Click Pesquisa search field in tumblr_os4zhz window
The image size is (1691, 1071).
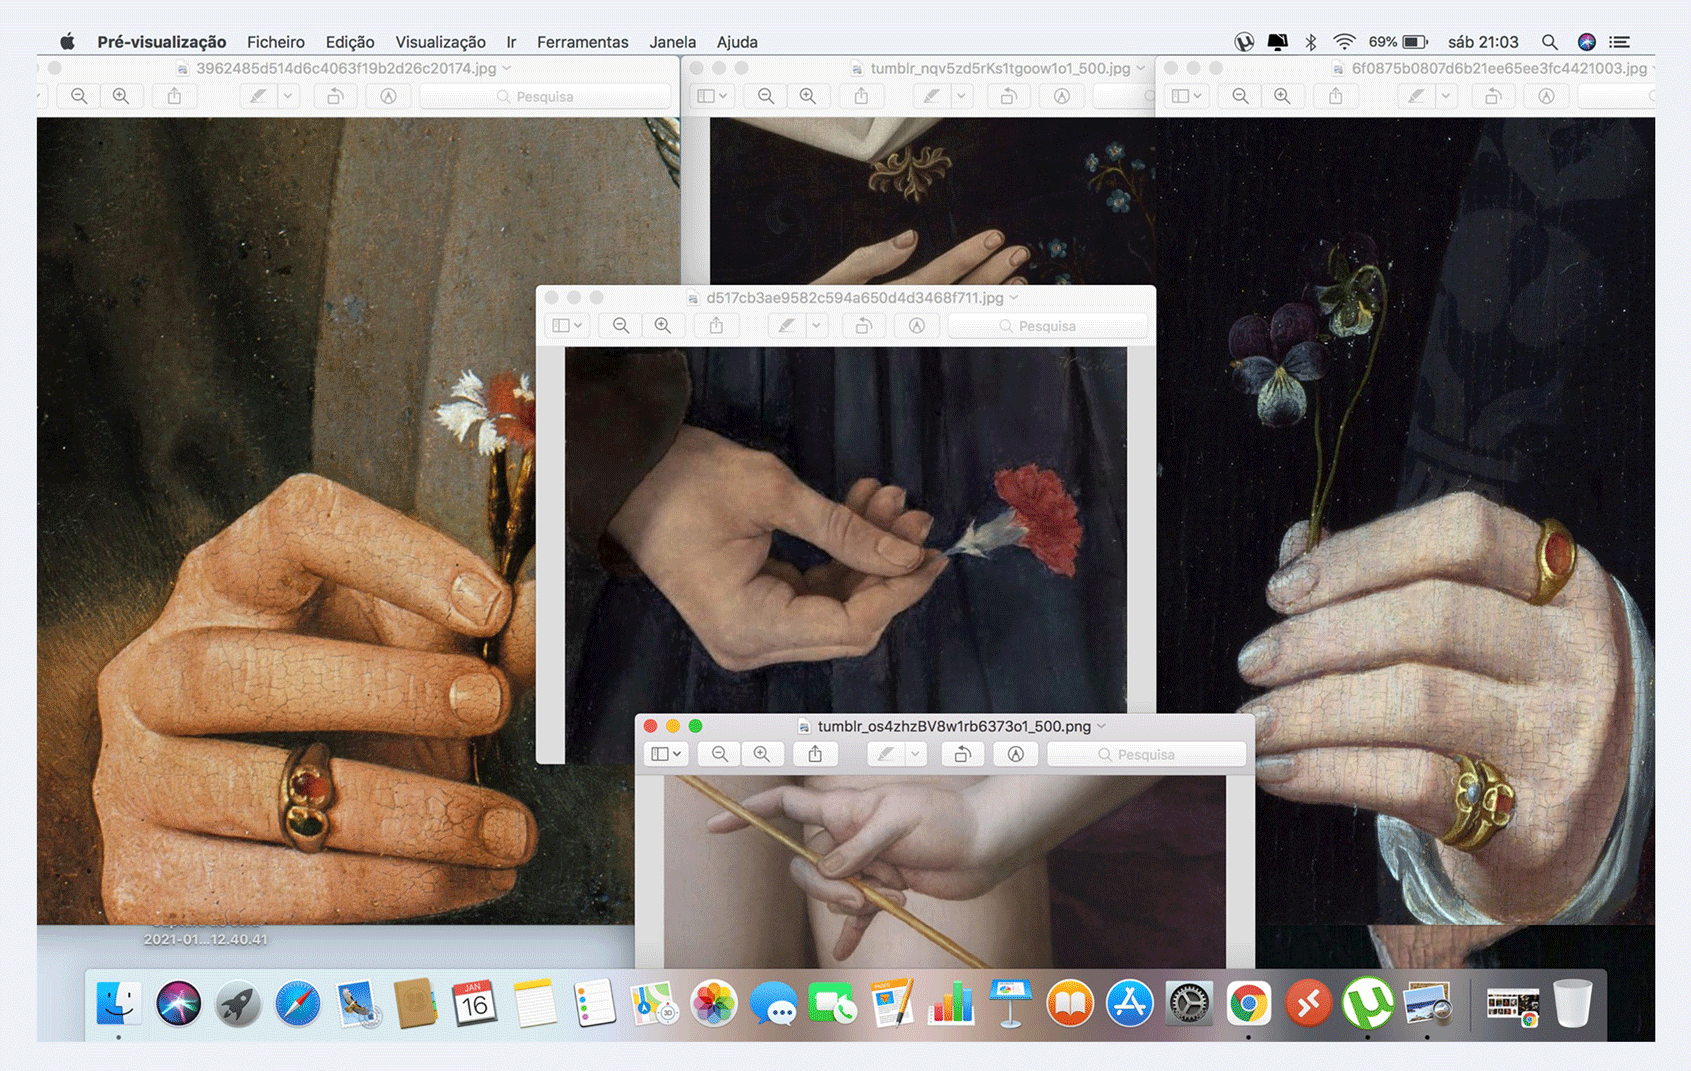[1147, 754]
